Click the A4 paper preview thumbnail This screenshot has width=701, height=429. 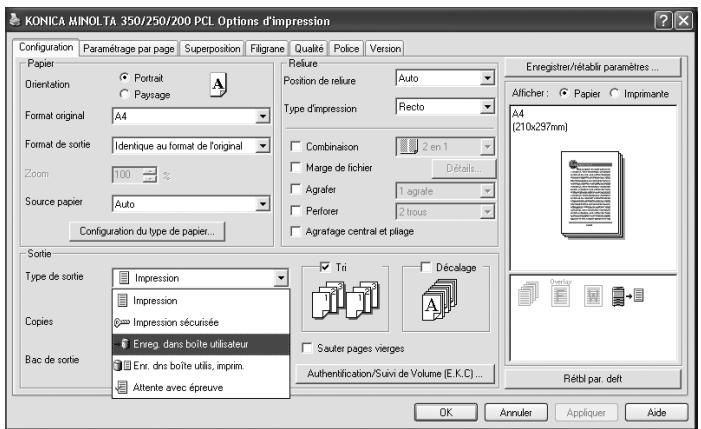click(592, 195)
